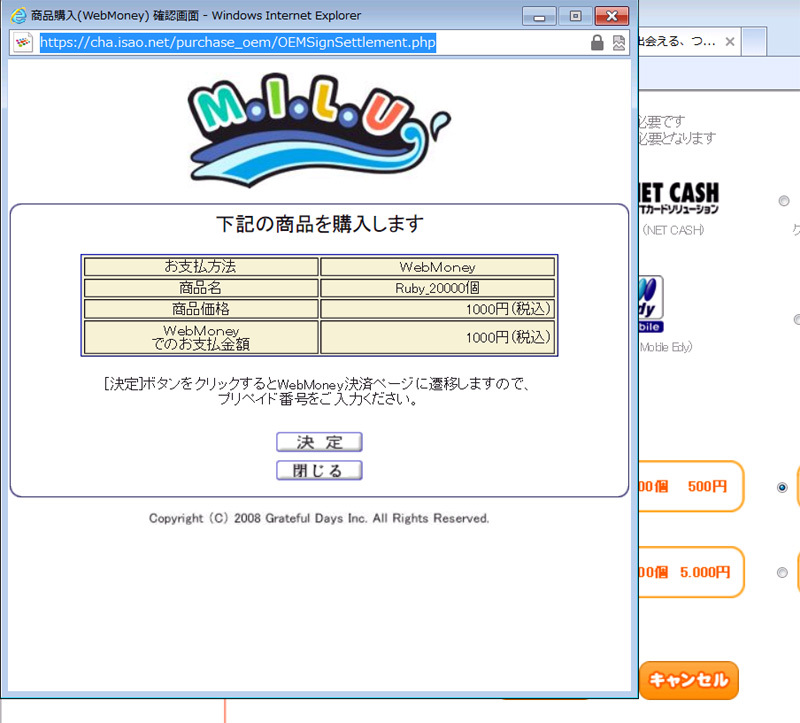The image size is (800, 723).
Task: Select the URL in the address bar
Action: click(x=237, y=43)
